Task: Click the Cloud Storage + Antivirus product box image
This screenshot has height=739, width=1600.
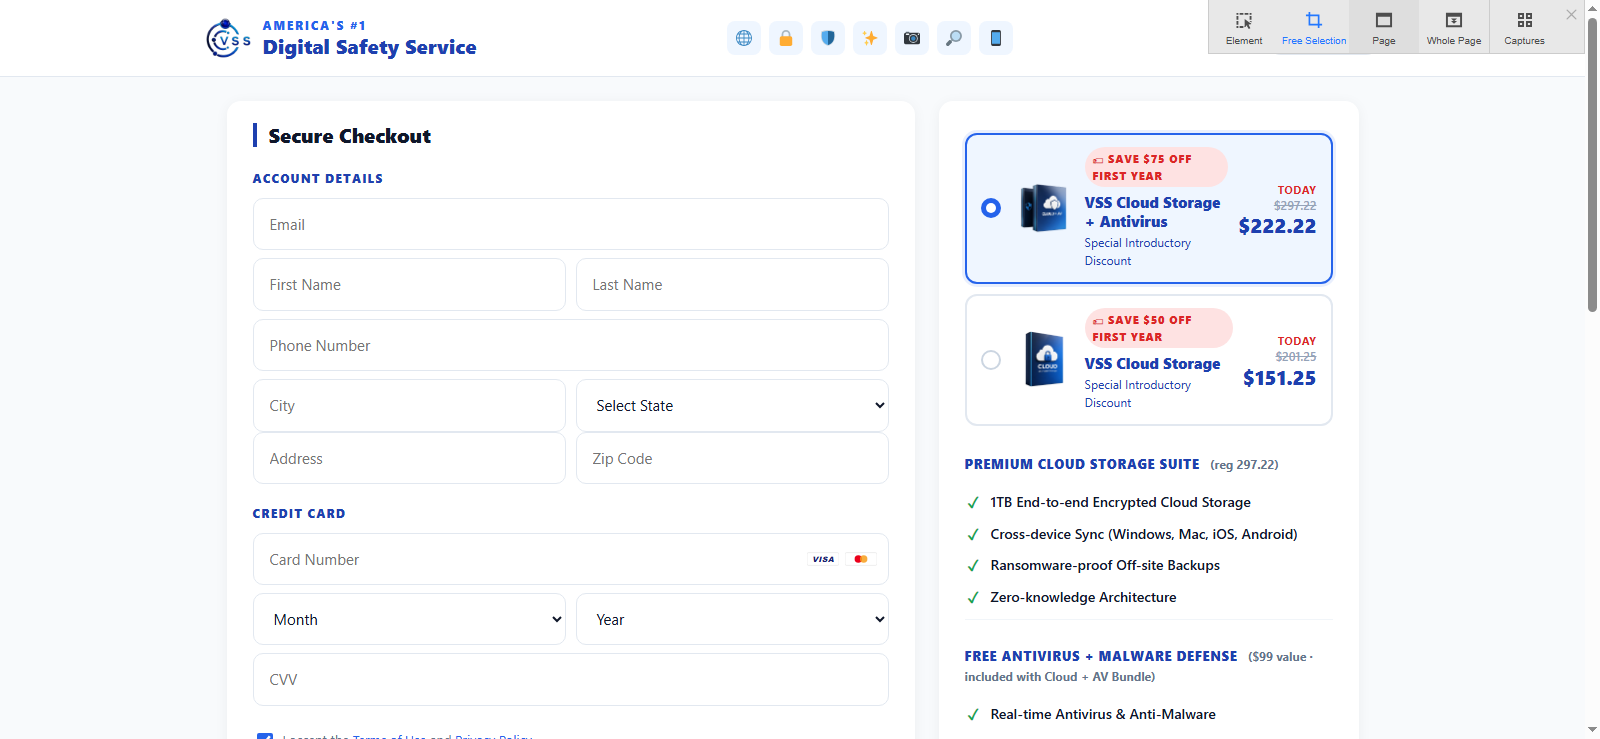Action: [1044, 208]
